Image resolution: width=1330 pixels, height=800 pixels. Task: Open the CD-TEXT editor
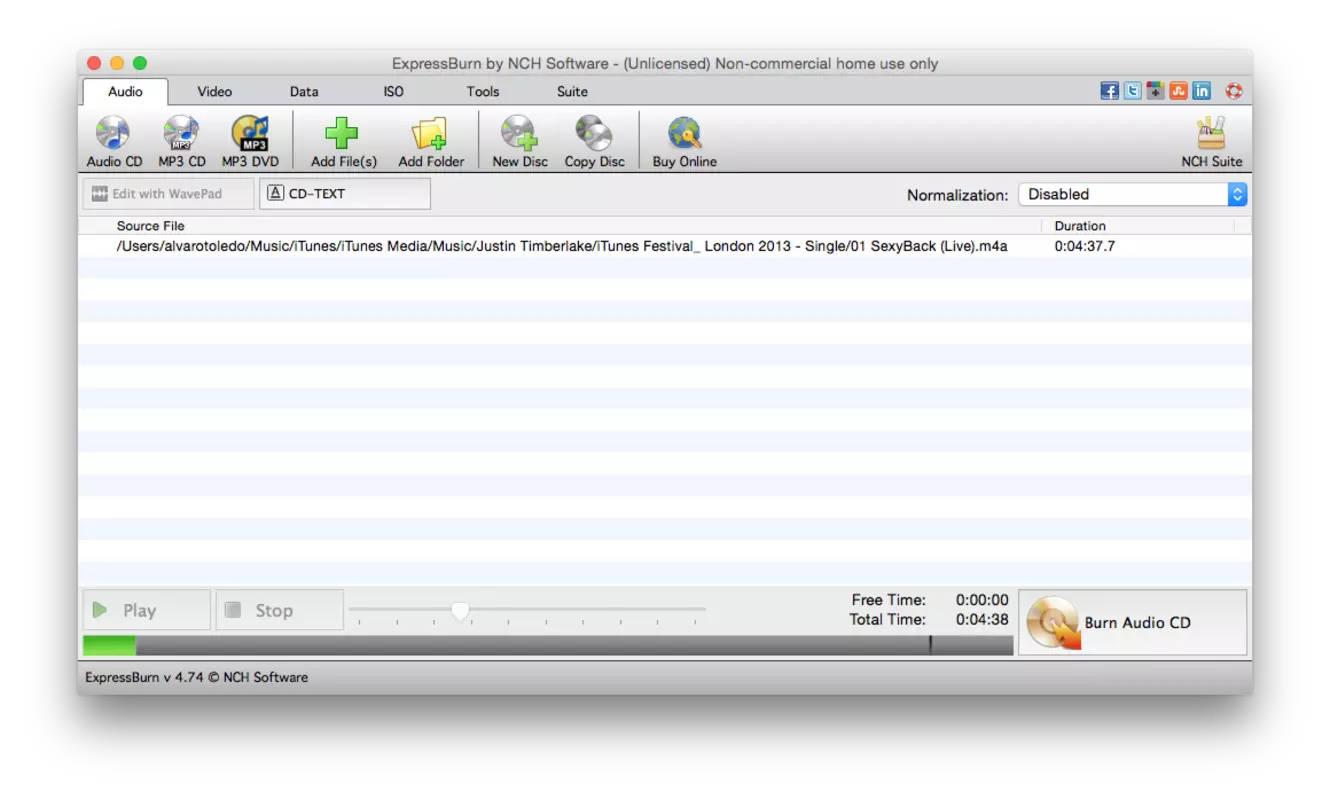click(345, 194)
